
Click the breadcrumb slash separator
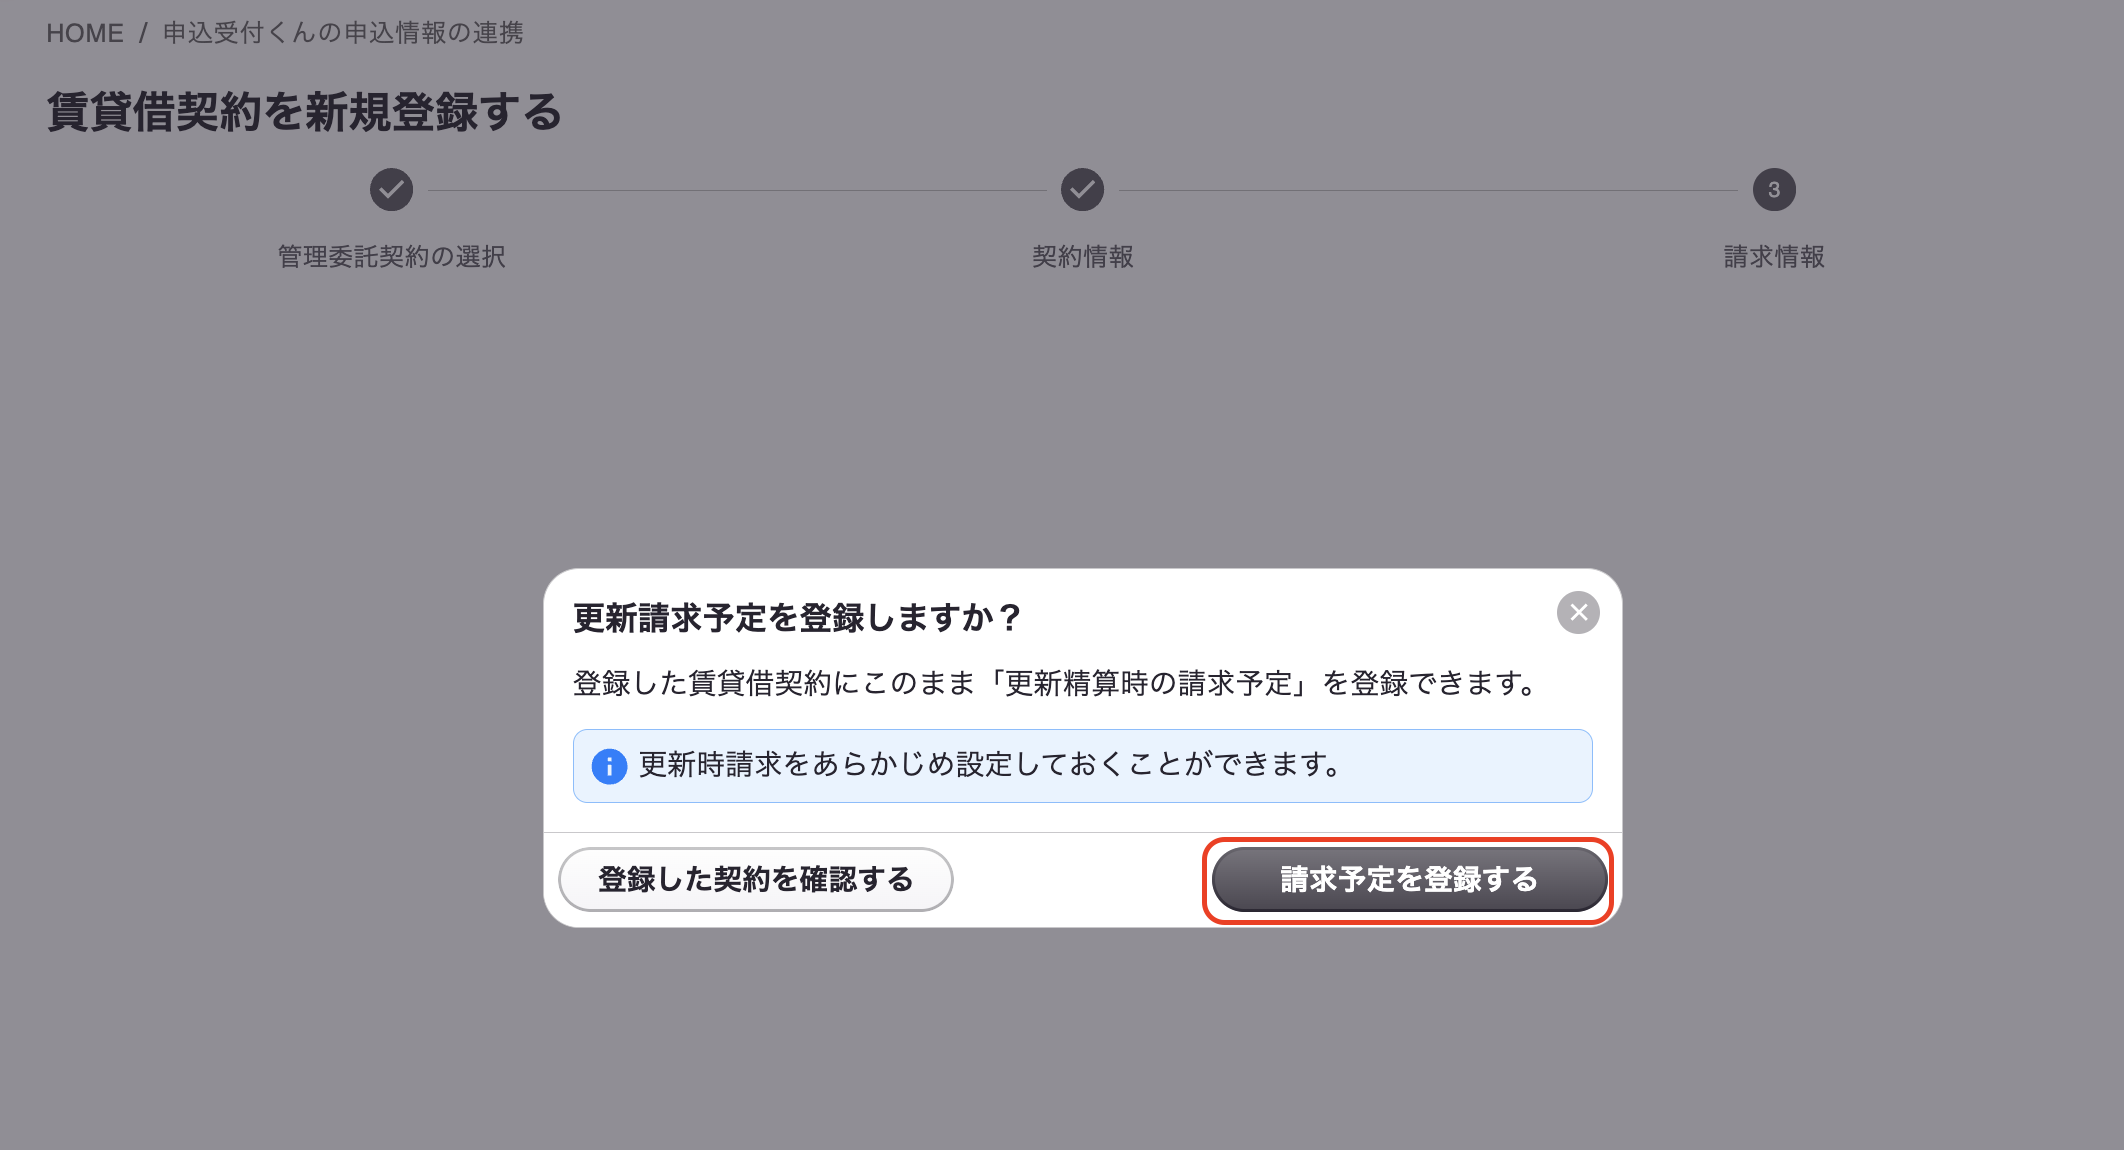coord(143,33)
